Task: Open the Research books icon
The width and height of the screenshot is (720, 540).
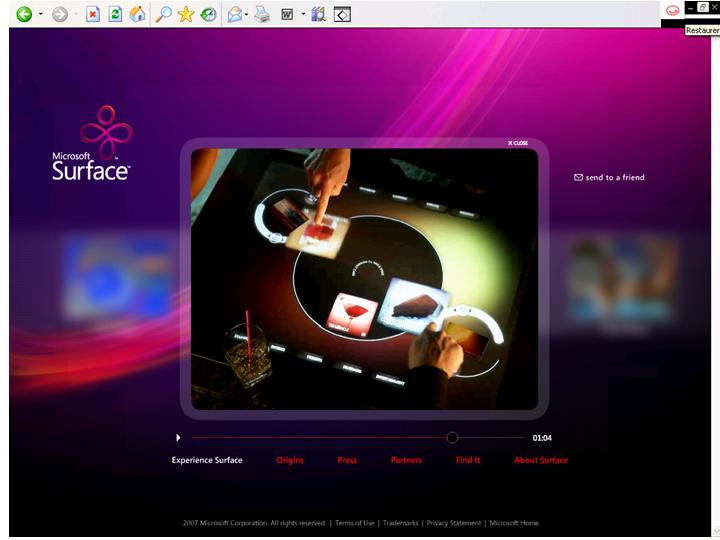Action: (318, 14)
